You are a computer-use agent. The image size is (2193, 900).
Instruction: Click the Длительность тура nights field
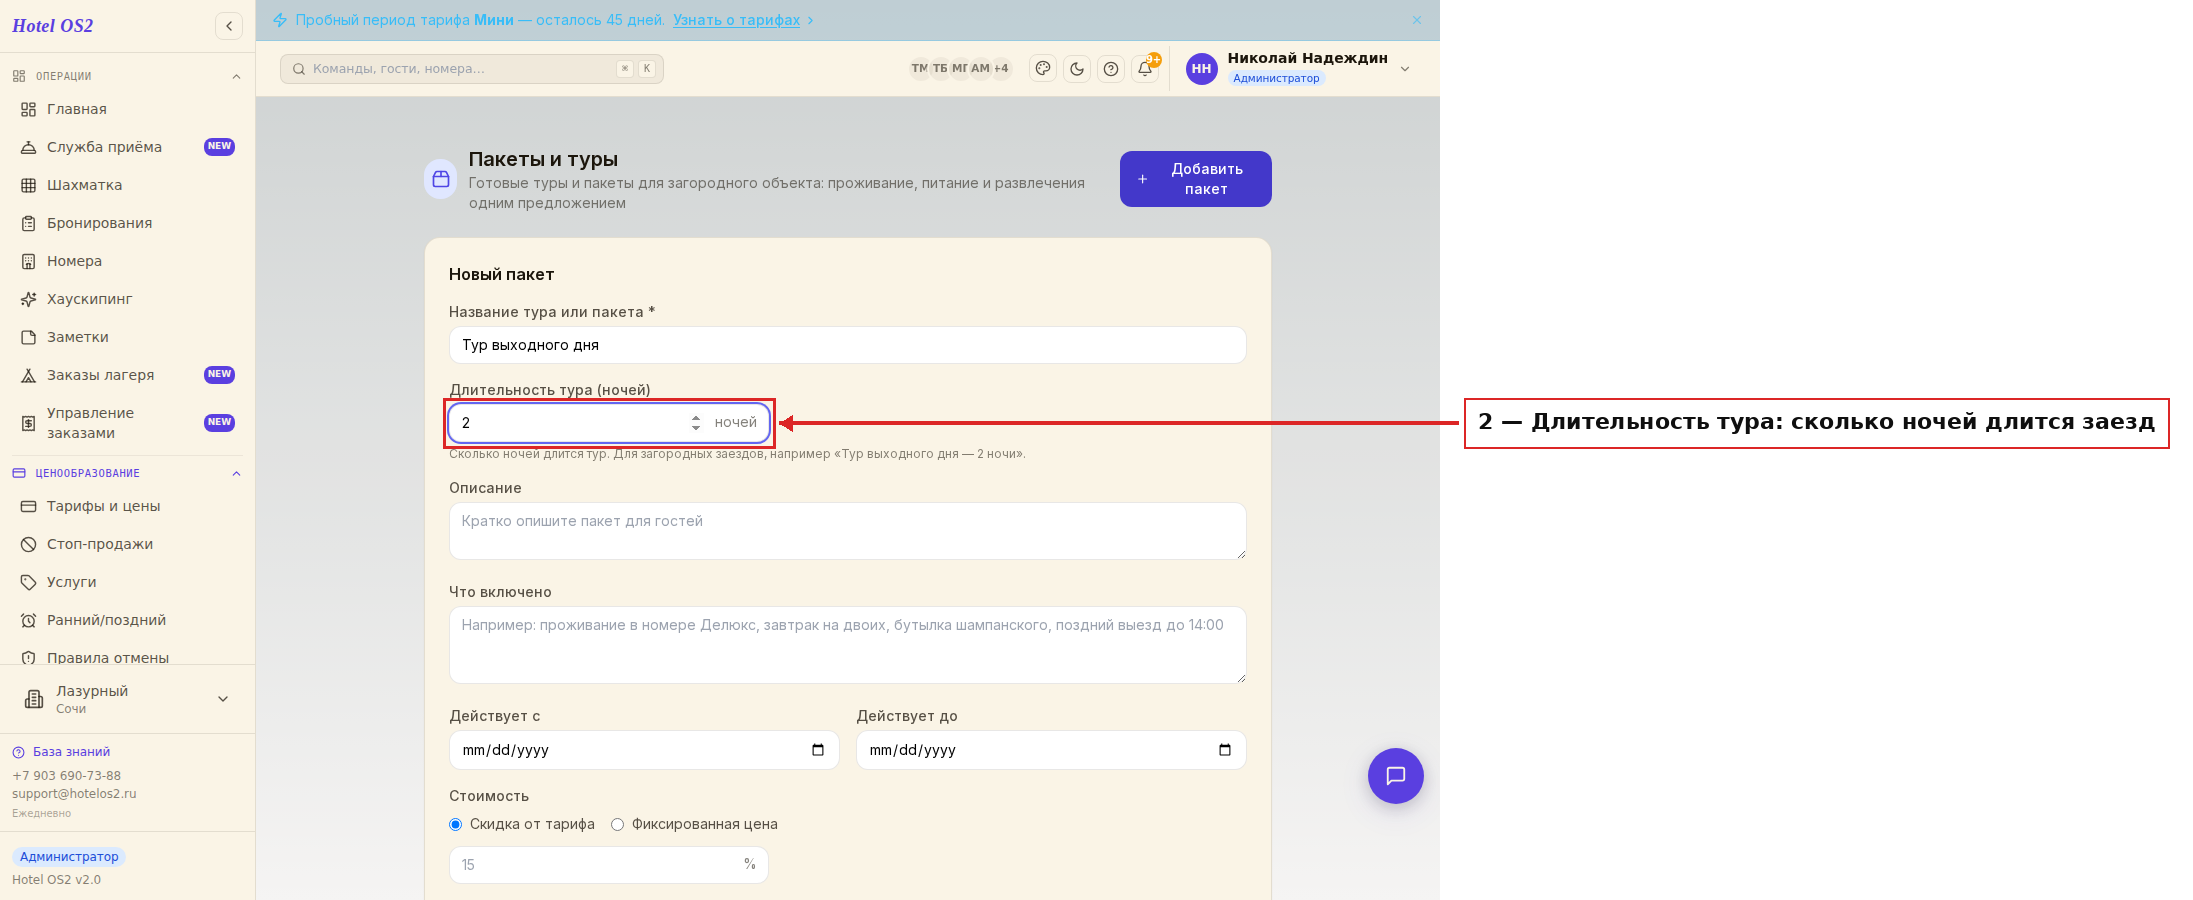point(609,423)
